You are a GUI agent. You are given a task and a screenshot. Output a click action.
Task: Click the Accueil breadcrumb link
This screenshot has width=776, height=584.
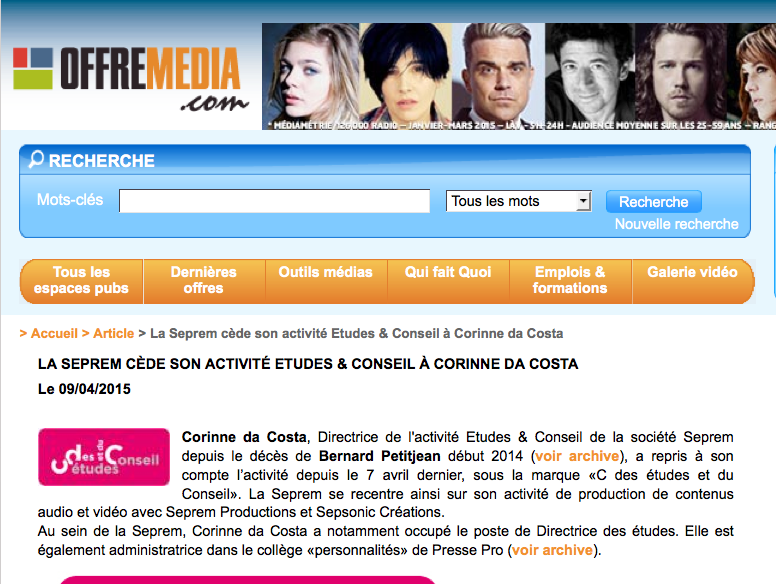pyautogui.click(x=54, y=333)
